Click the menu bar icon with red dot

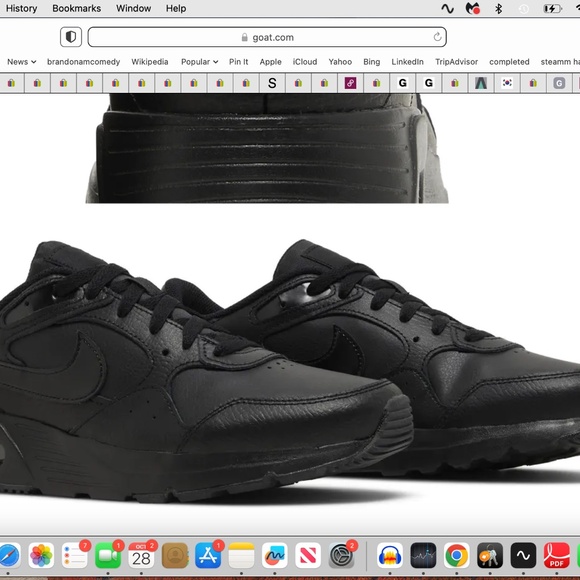click(473, 9)
